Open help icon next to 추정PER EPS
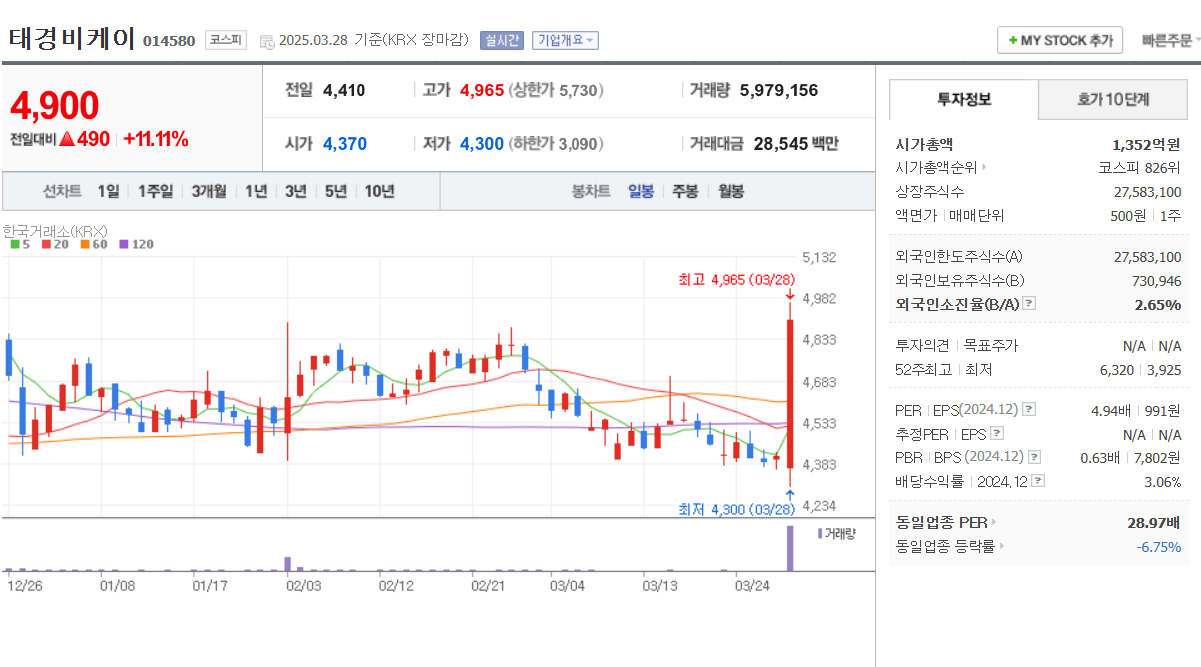The image size is (1201, 667). tap(996, 434)
